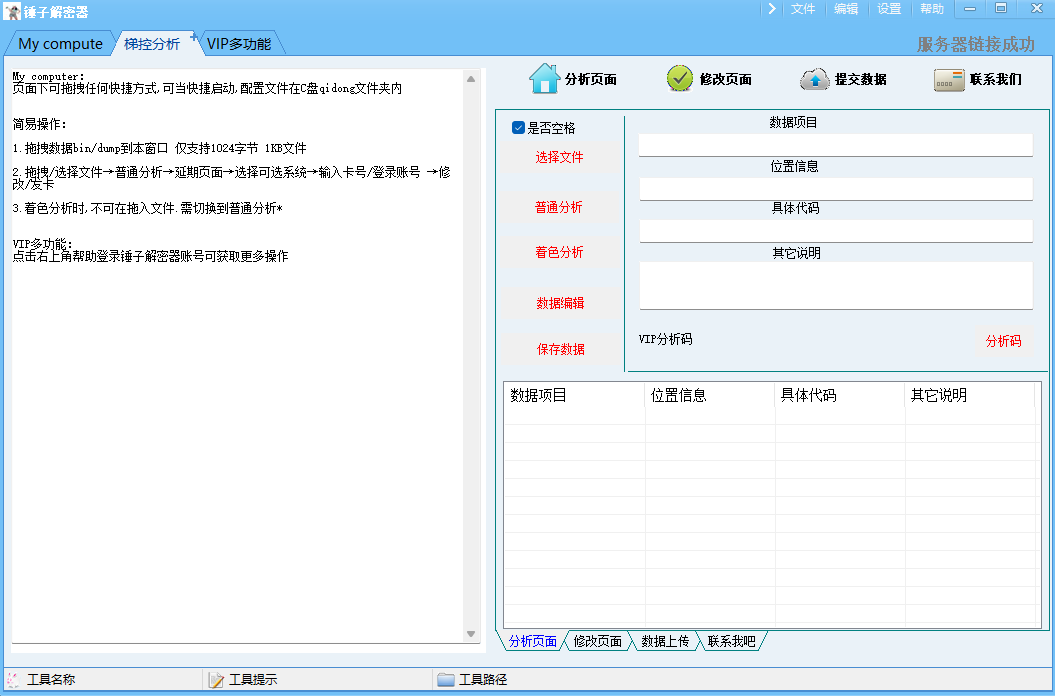This screenshot has height=696, width=1055.
Task: Click the 工具路径 folder icon in the status bar
Action: point(445,679)
